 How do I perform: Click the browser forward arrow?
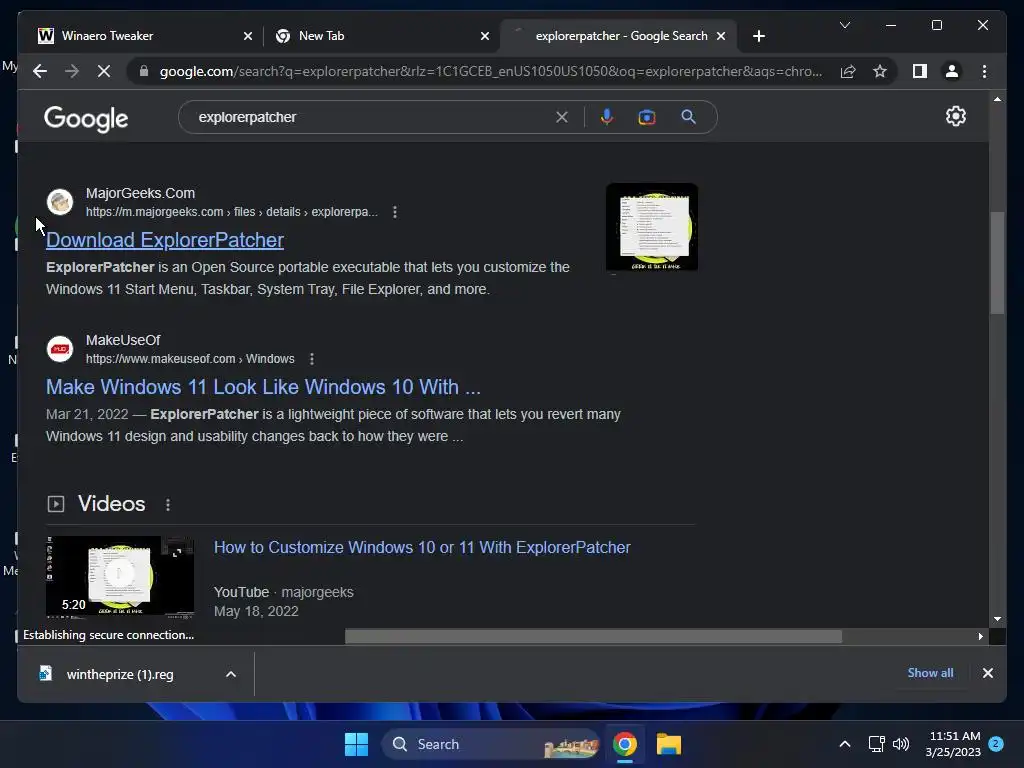click(72, 71)
